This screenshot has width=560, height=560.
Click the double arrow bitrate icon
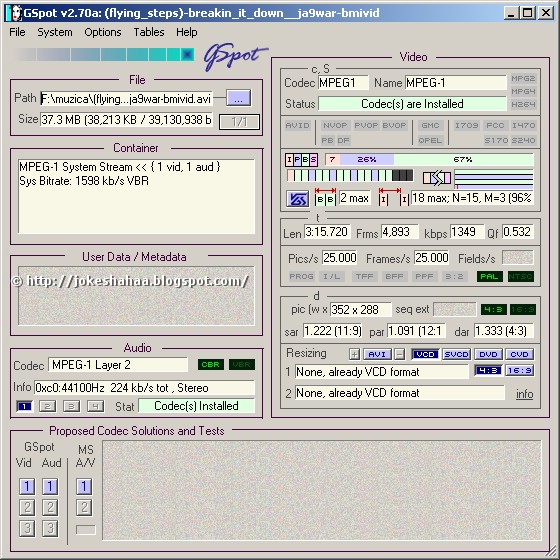point(436,178)
